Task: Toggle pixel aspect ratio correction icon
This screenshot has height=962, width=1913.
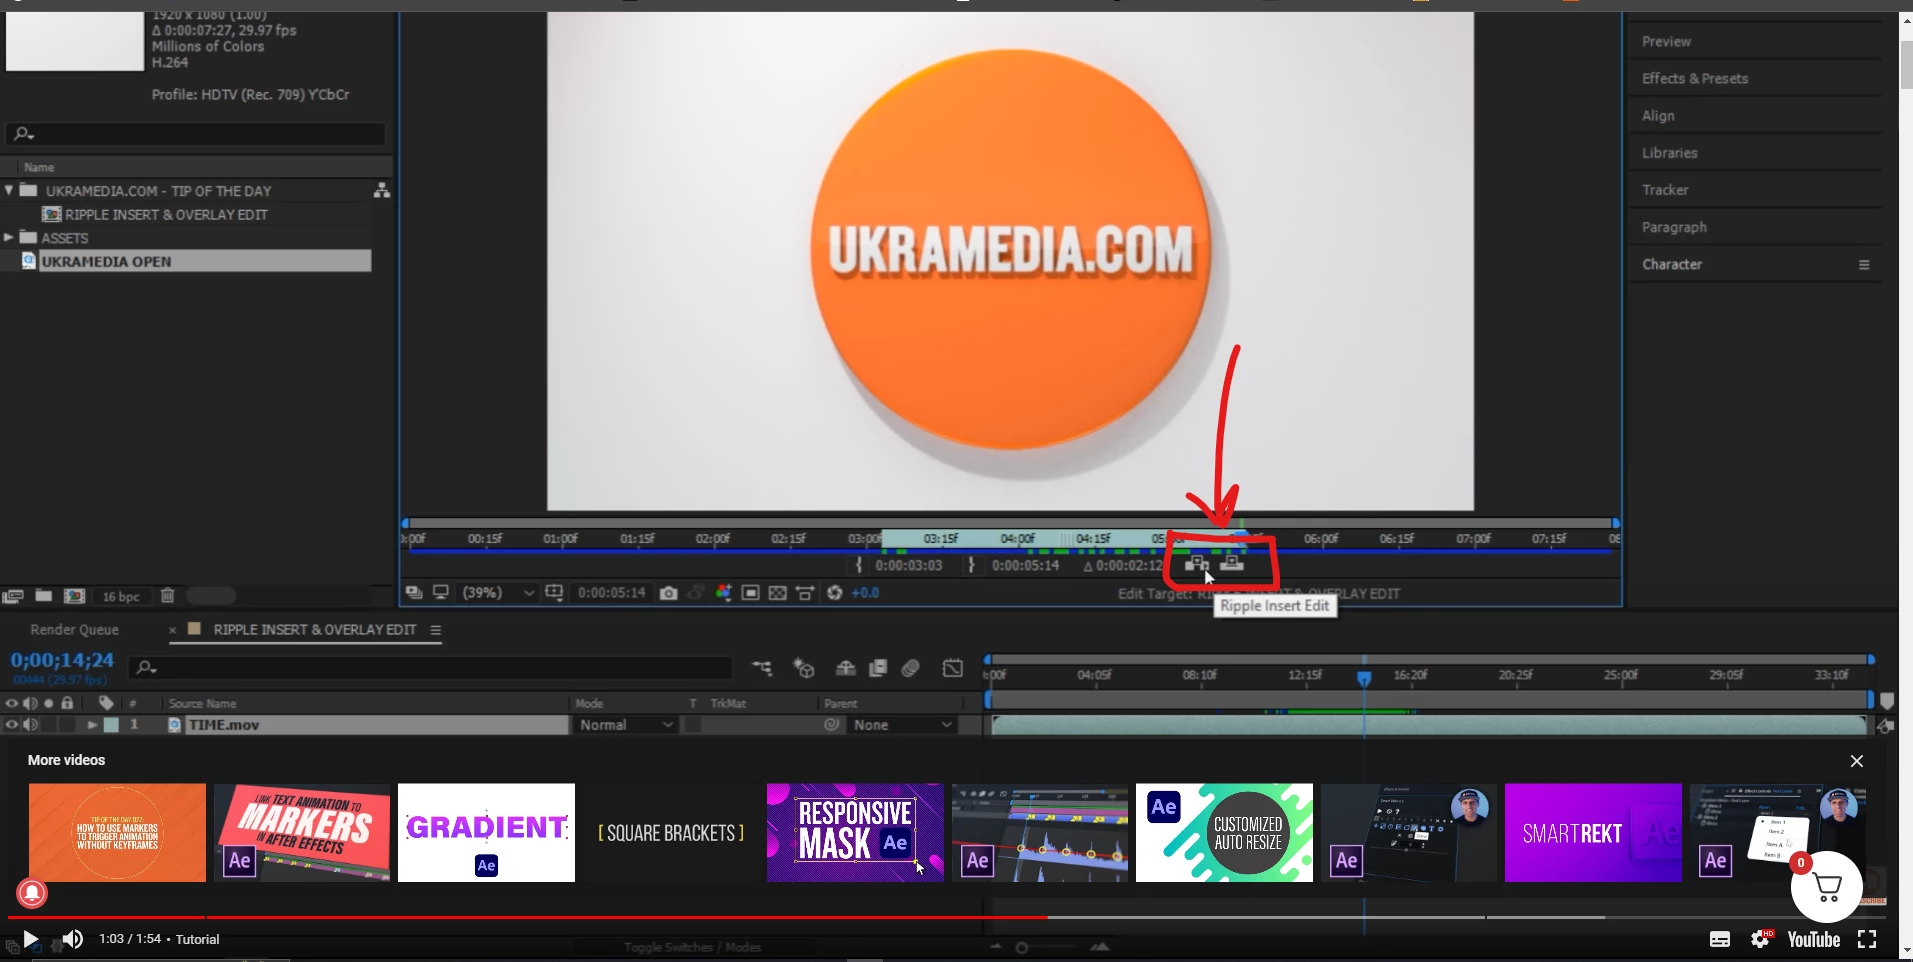Action: [x=805, y=593]
